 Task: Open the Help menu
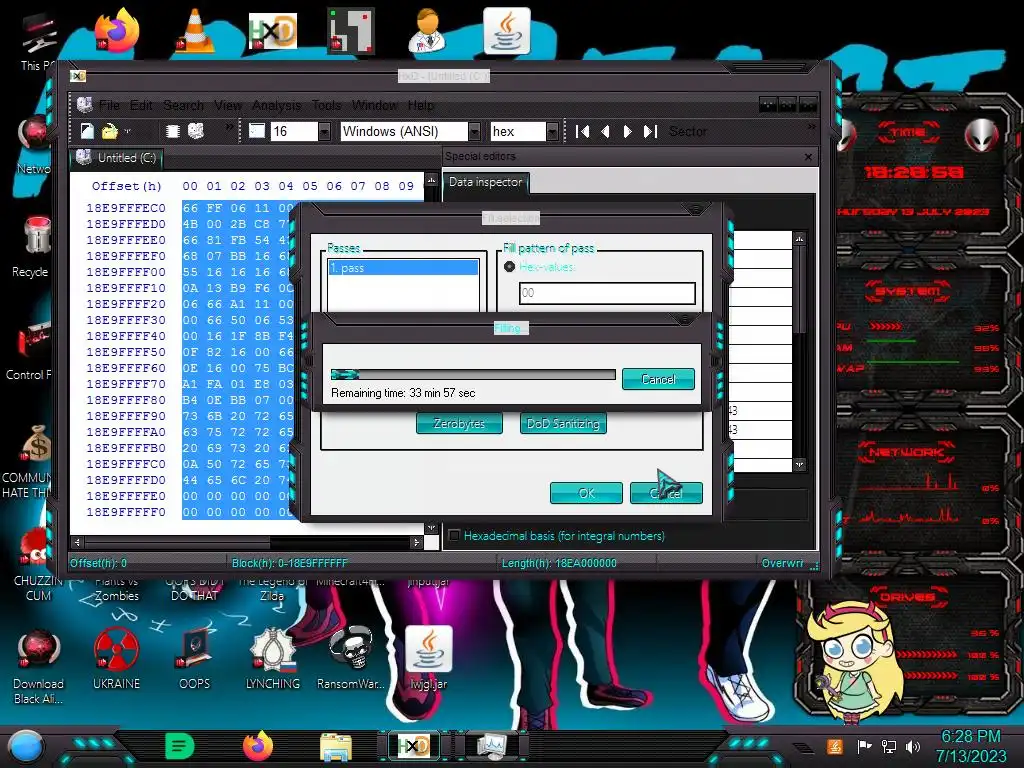[421, 105]
